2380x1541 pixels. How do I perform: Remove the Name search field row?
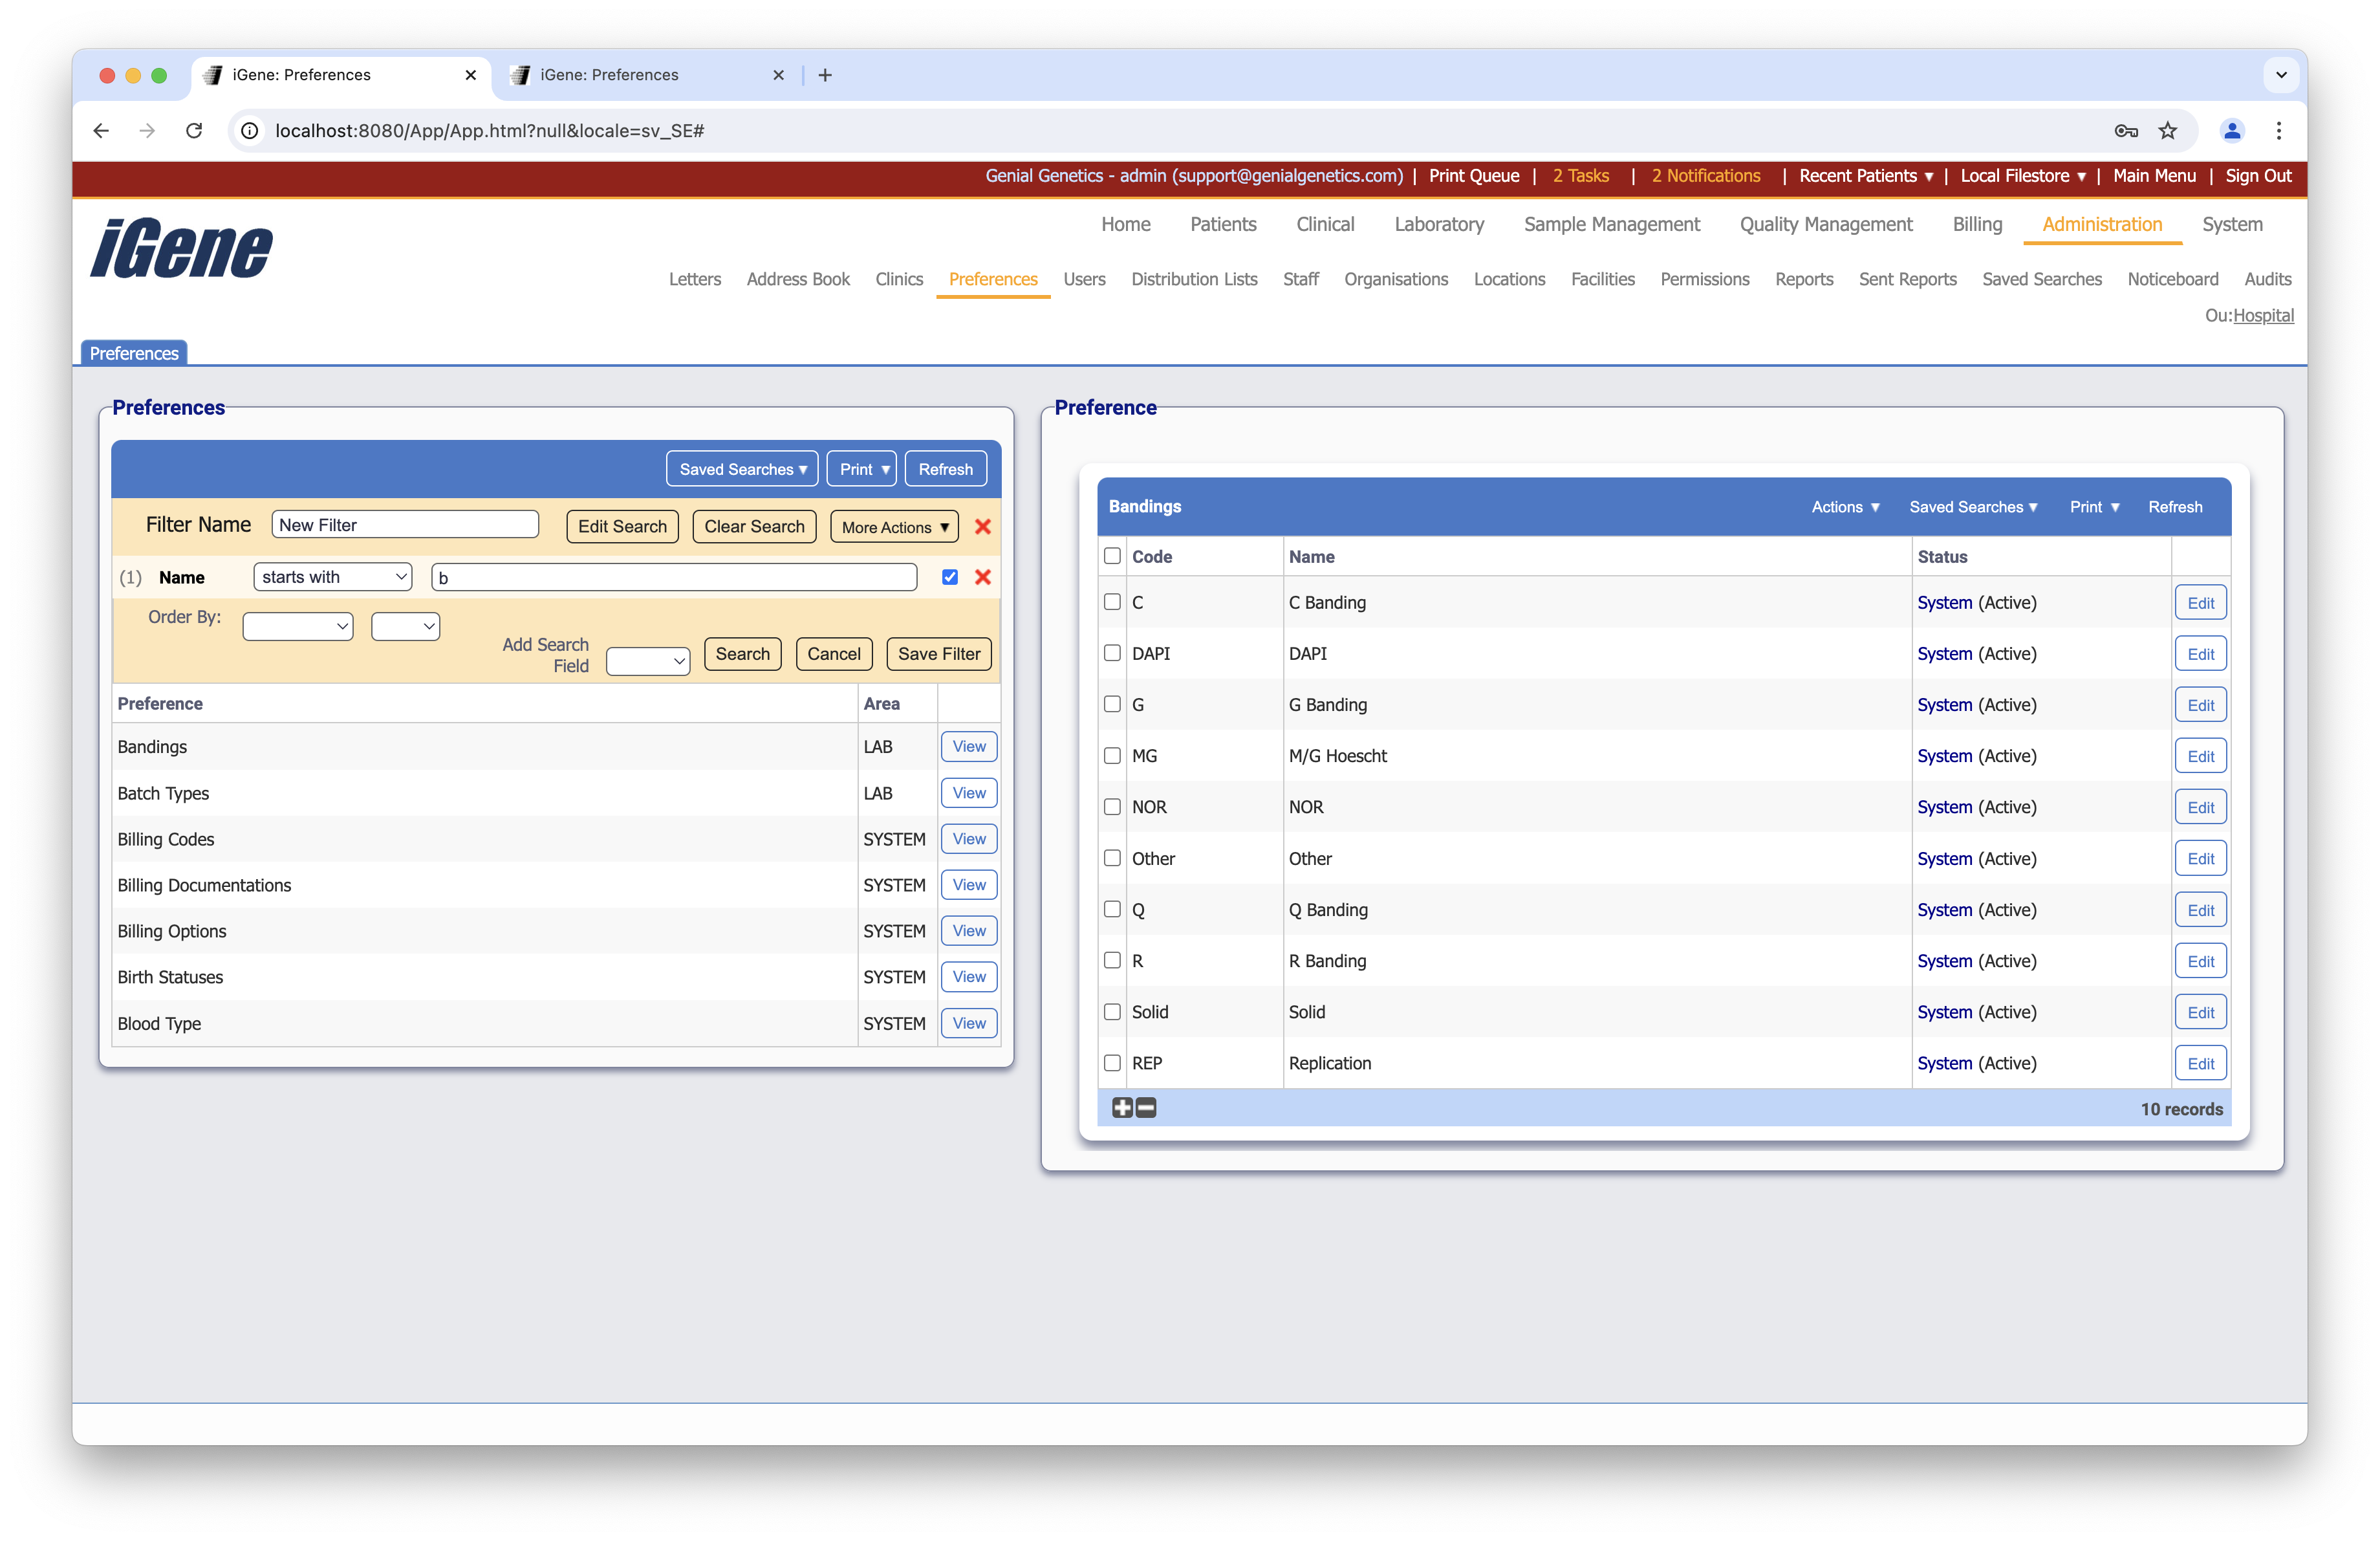982,577
